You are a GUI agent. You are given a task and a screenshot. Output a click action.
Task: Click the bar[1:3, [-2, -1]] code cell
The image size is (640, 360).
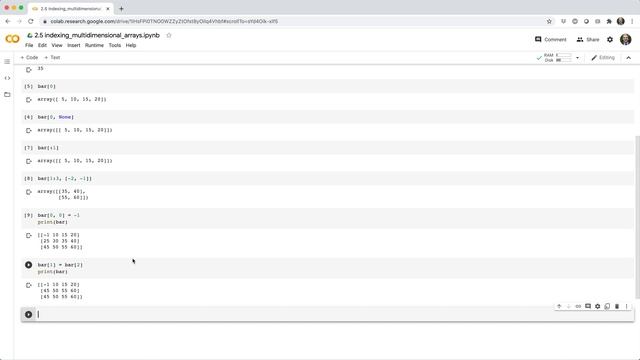point(335,178)
